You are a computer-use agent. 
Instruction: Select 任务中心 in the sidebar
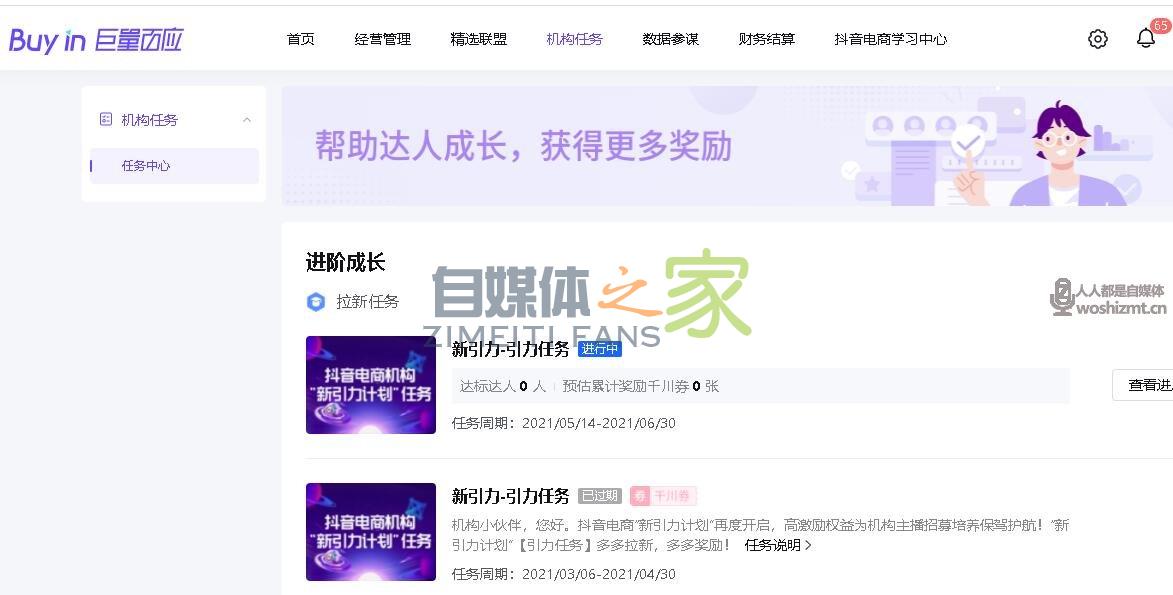coord(146,166)
